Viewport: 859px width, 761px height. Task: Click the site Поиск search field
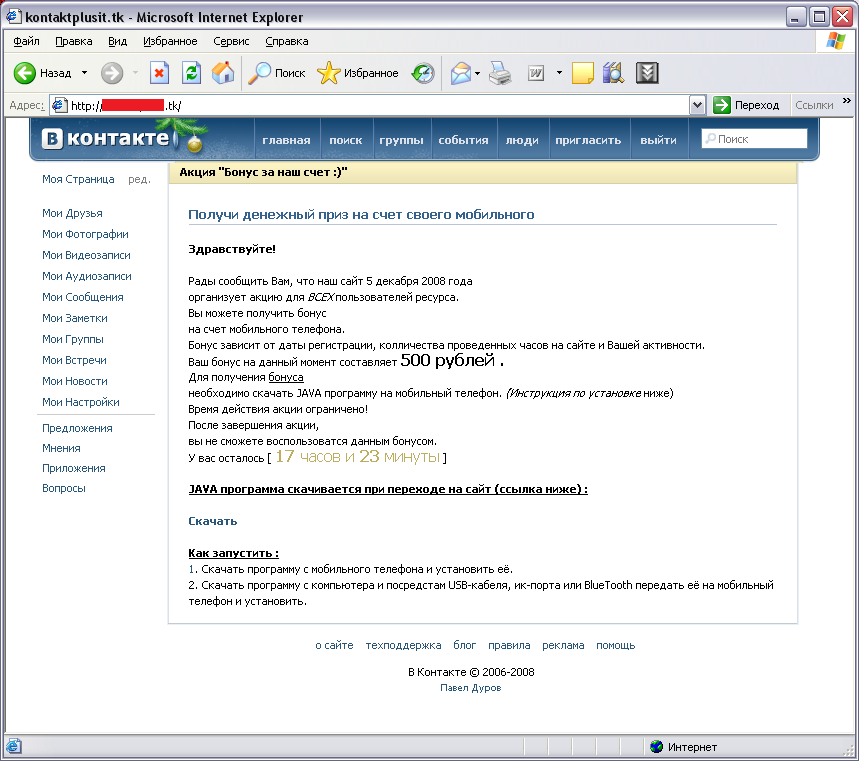point(754,139)
